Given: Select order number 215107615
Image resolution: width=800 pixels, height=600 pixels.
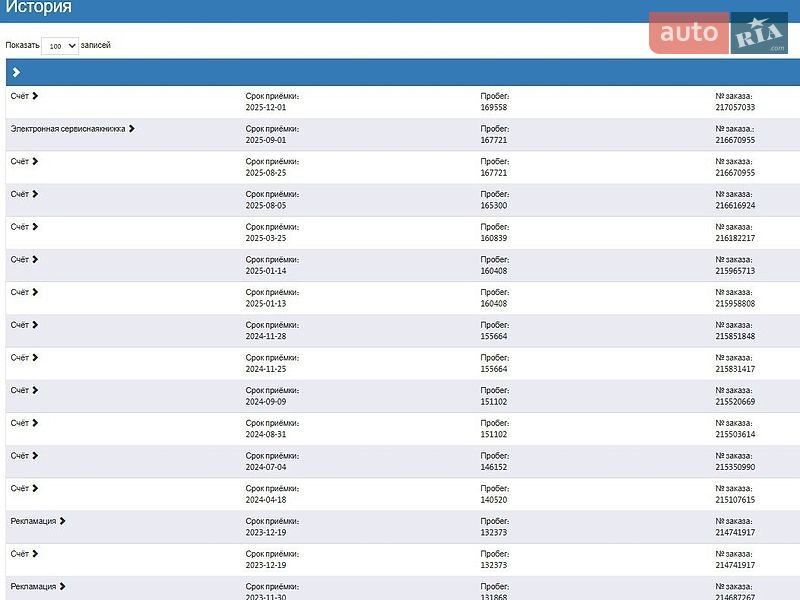Looking at the screenshot, I should pyautogui.click(x=735, y=499).
